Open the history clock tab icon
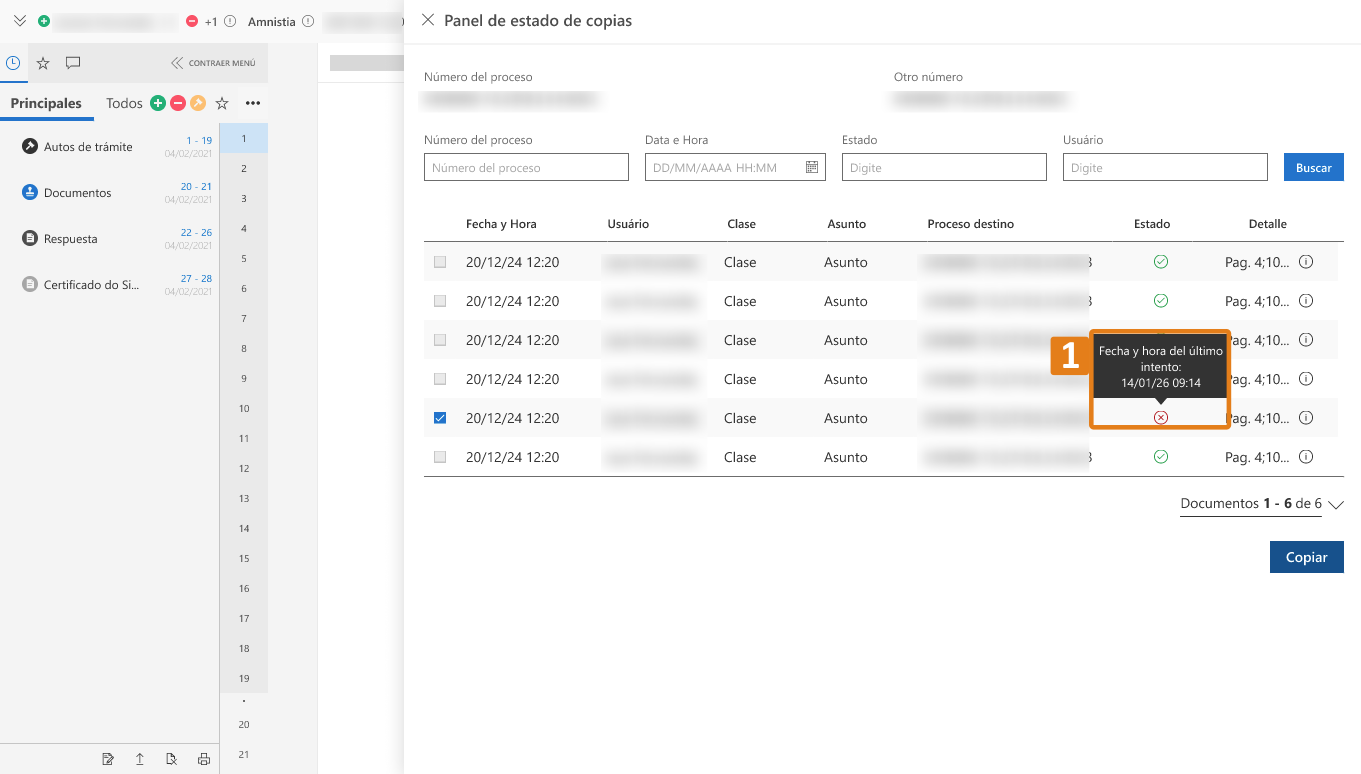The width and height of the screenshot is (1361, 774). (x=13, y=62)
